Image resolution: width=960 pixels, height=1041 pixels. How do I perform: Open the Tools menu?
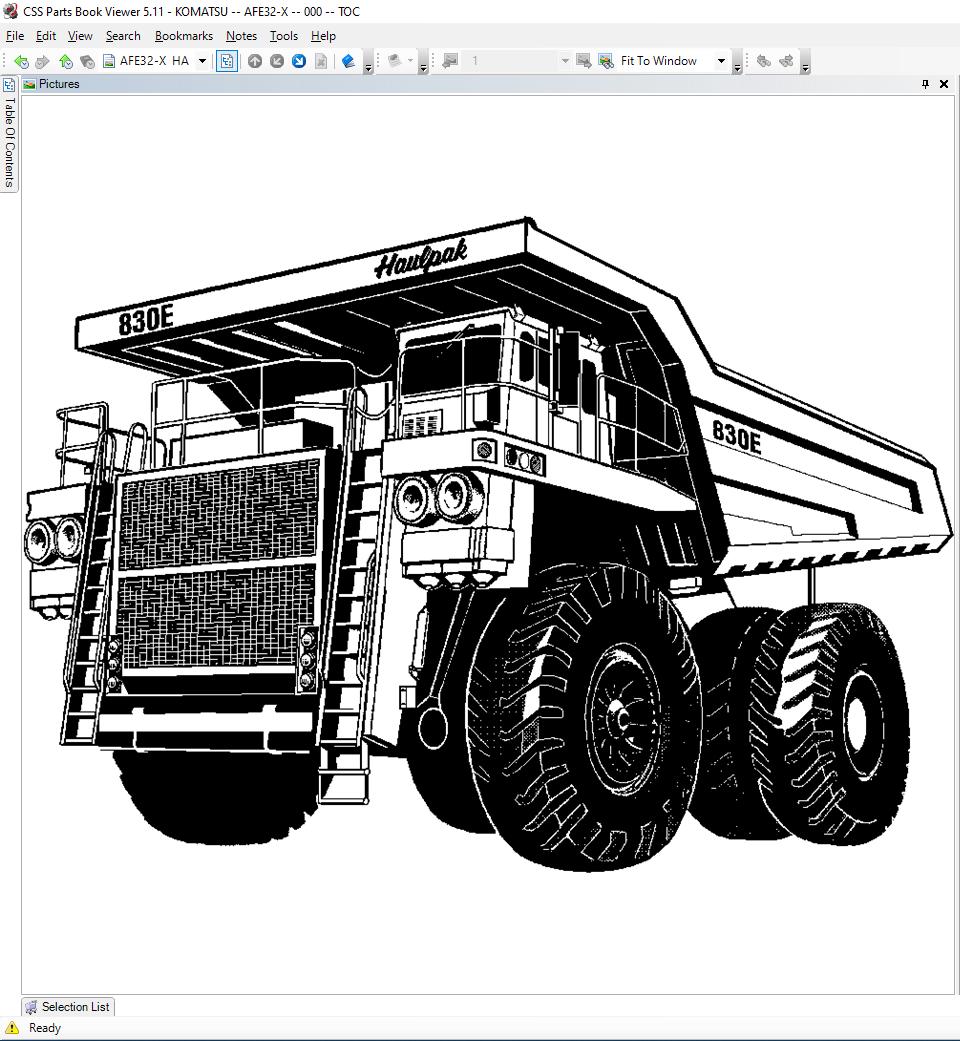(283, 36)
